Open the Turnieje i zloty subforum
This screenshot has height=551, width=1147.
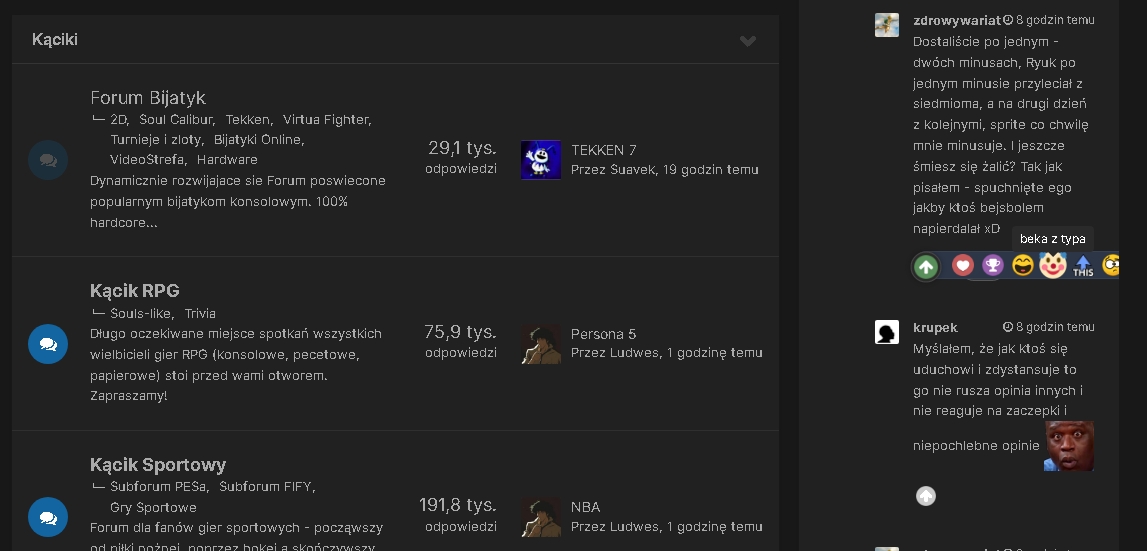tap(156, 139)
